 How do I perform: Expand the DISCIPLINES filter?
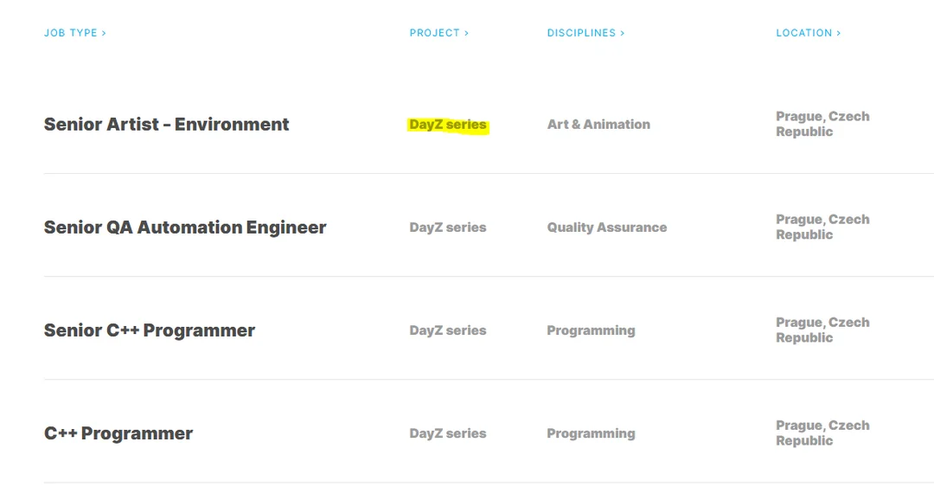tap(585, 33)
